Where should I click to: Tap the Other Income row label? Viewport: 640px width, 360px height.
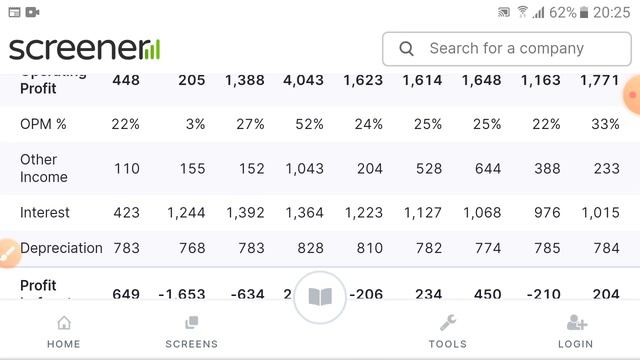[x=44, y=168]
